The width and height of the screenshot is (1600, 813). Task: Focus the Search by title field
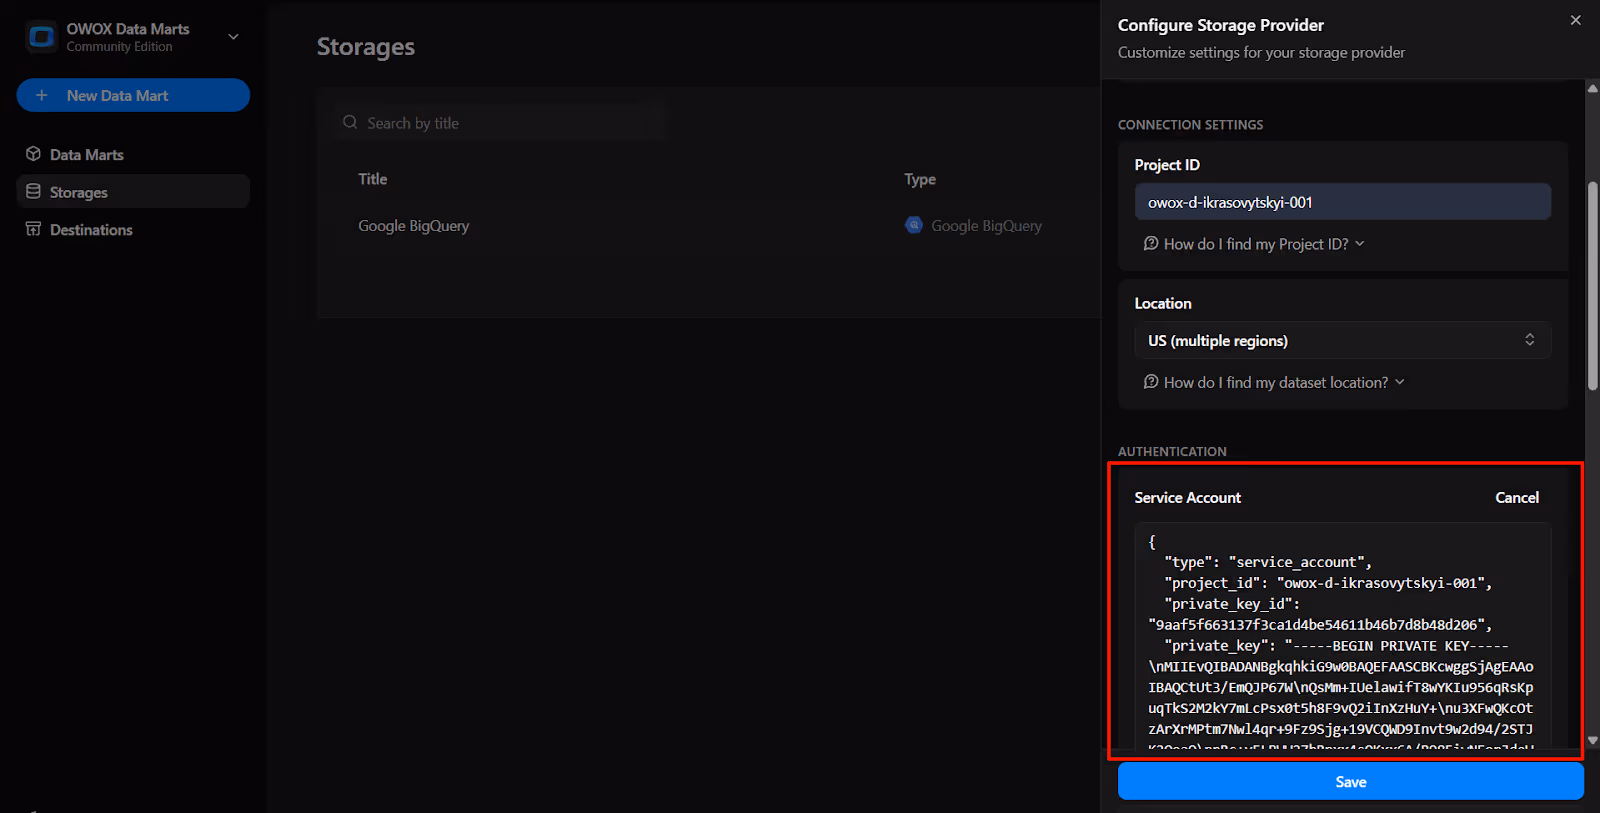pyautogui.click(x=500, y=123)
